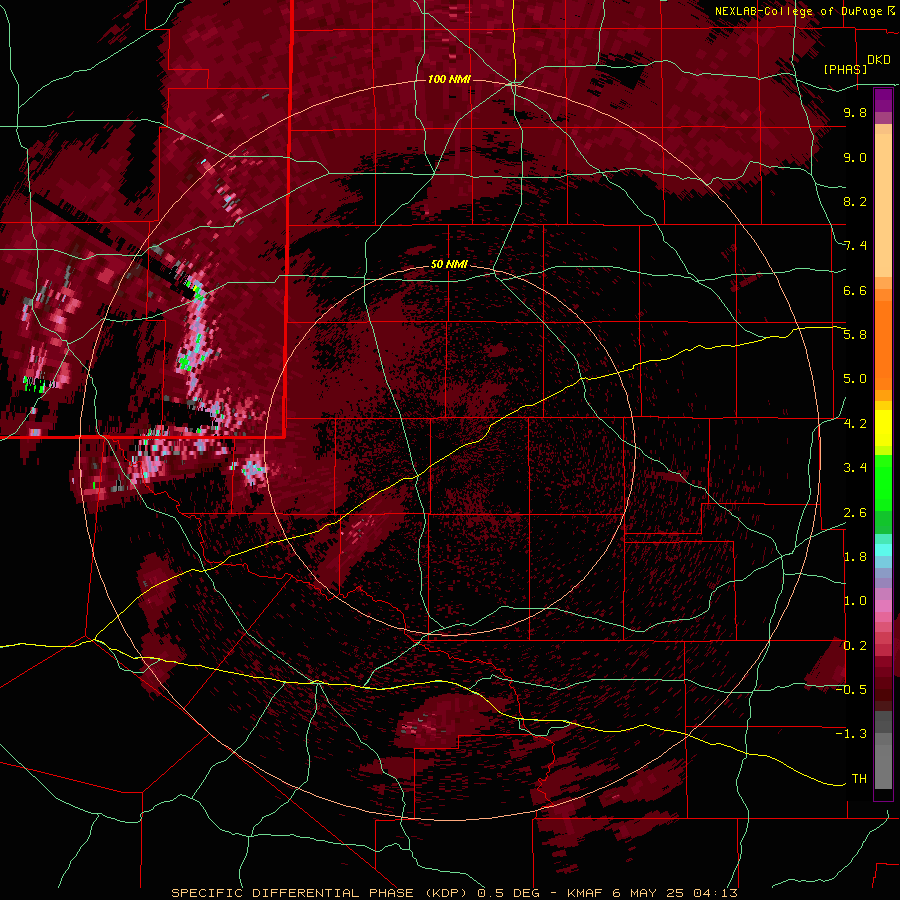Screen dimensions: 900x900
Task: Click the KMAF 6 MAY 25 04:13 timestamp
Action: (x=652, y=893)
